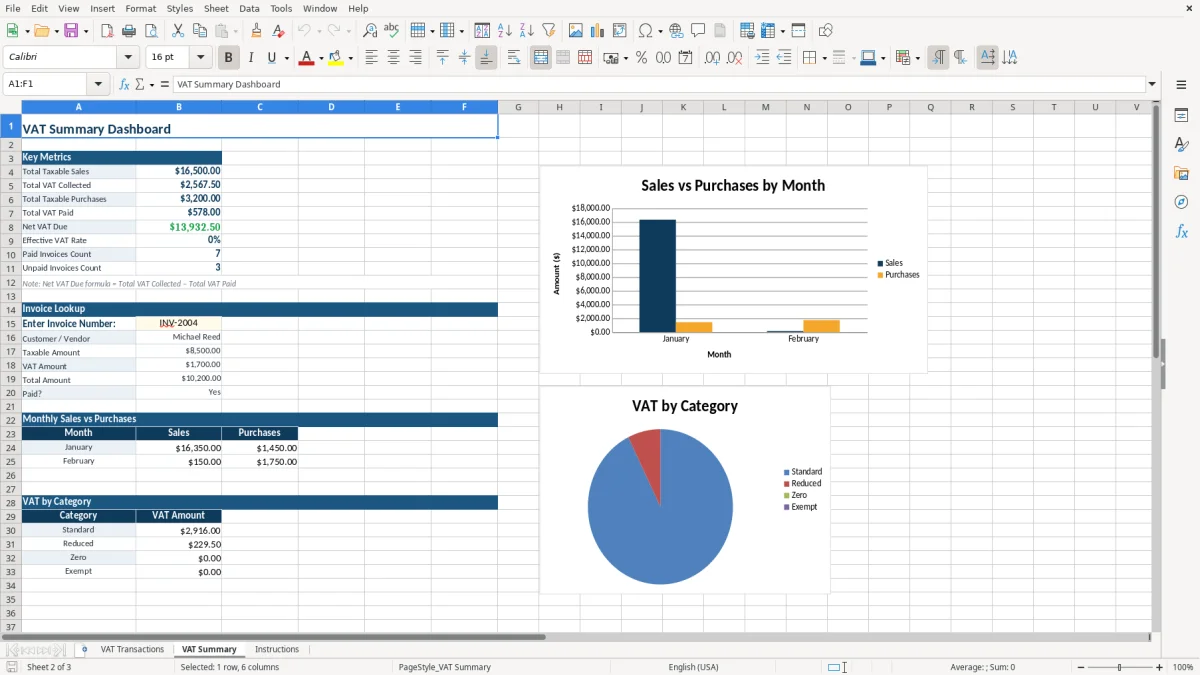This screenshot has height=675, width=1200.
Task: Open sidebar Properties panel icon
Action: [1181, 116]
